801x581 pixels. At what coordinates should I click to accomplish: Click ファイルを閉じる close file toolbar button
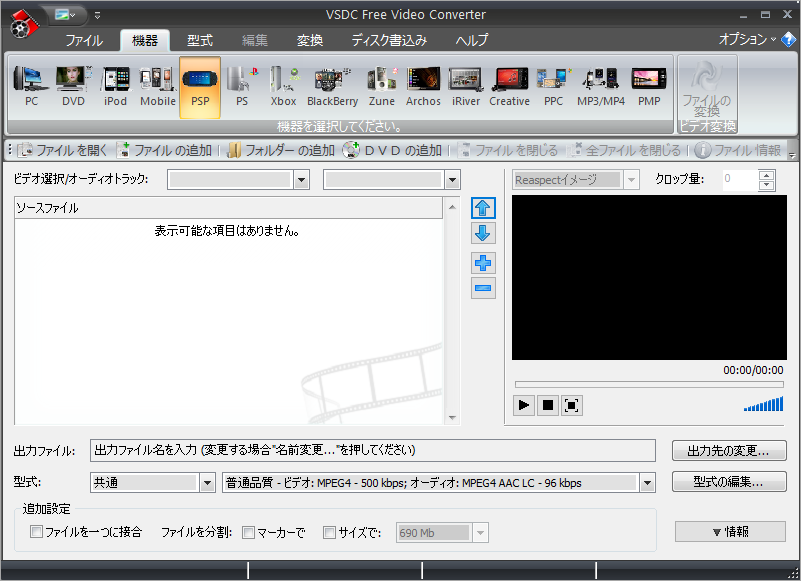507,150
